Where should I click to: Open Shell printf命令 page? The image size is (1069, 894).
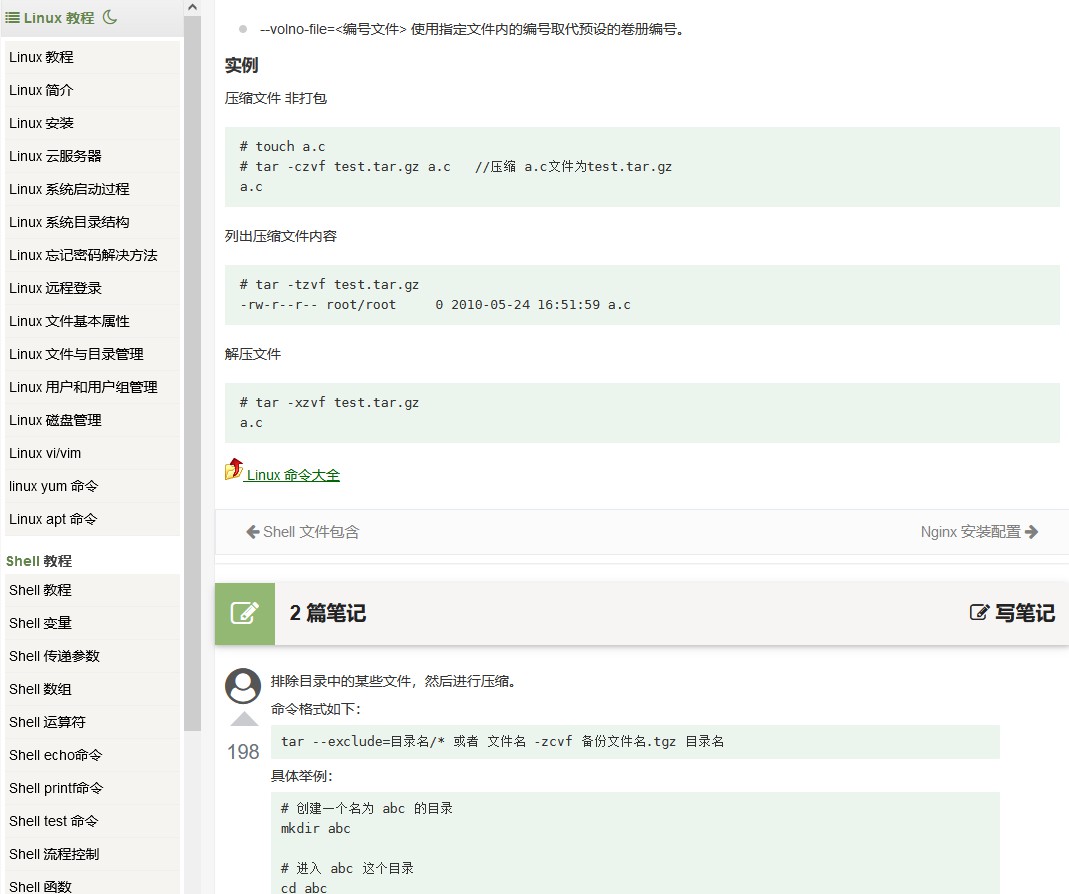(x=93, y=788)
